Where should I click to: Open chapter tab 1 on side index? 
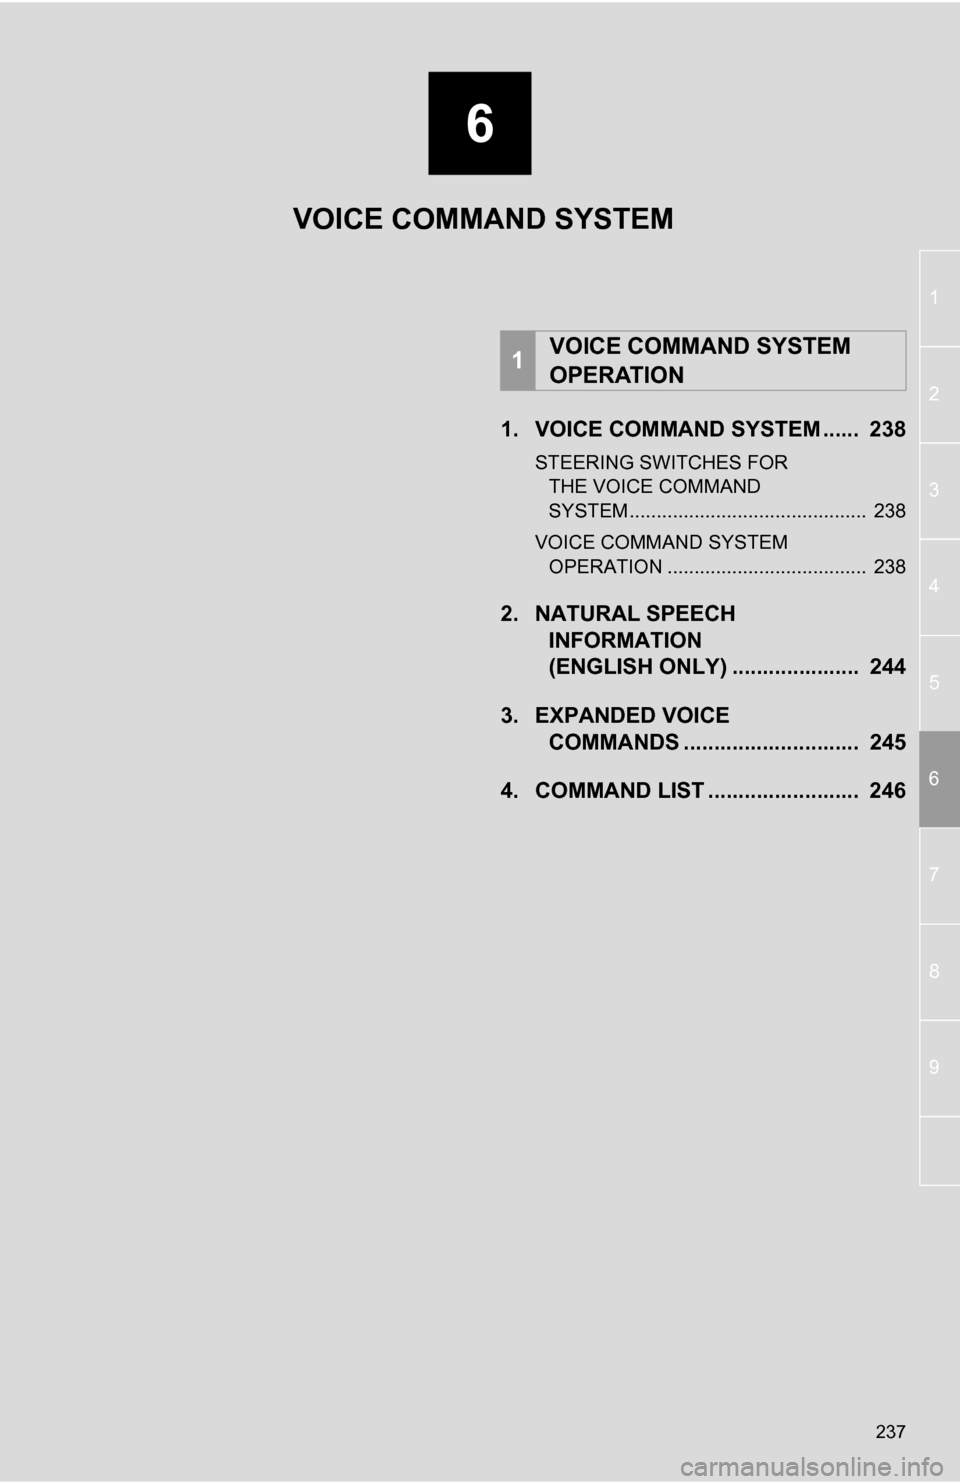coord(939,298)
